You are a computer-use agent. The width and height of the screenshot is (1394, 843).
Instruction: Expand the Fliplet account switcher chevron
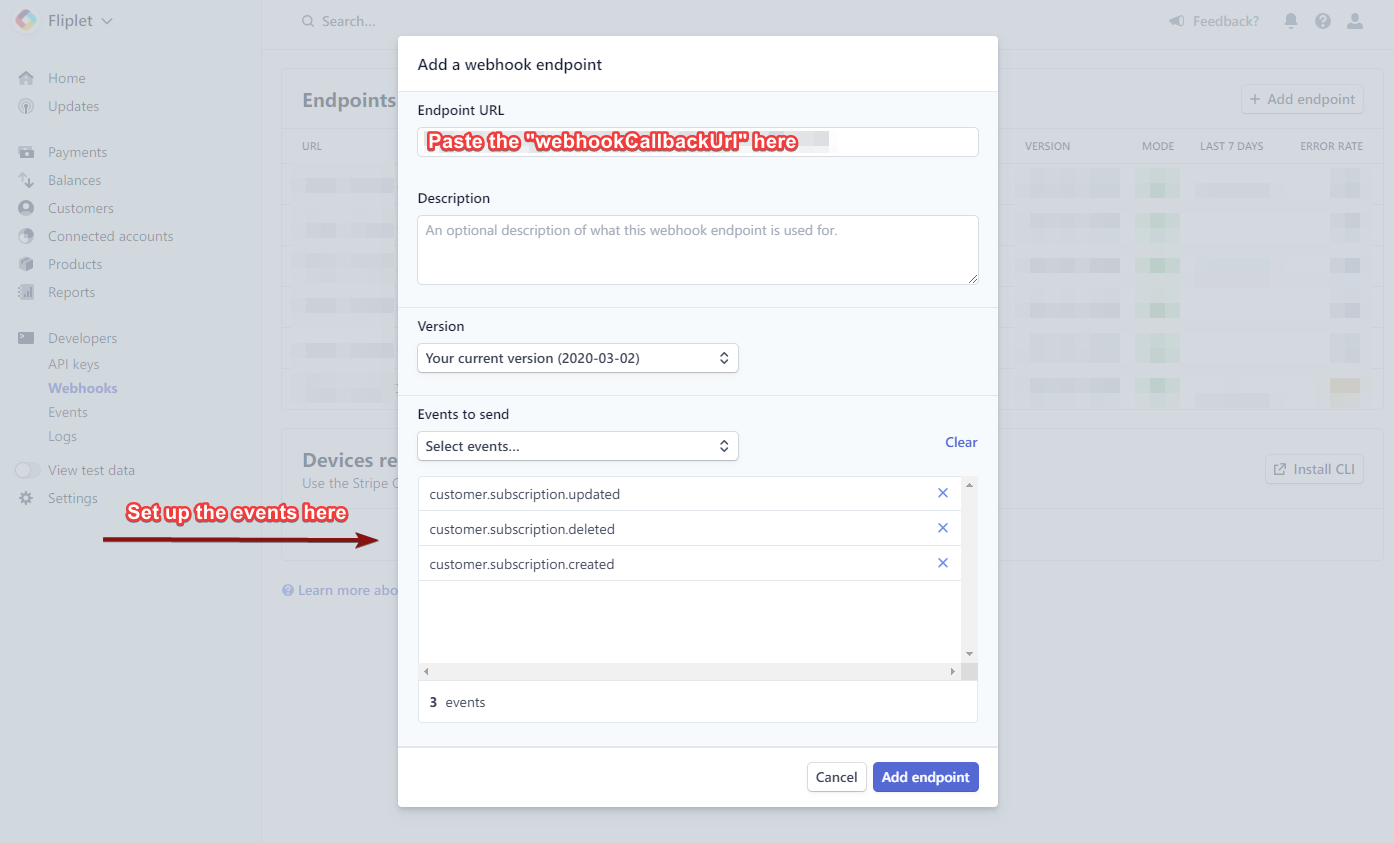tap(107, 20)
